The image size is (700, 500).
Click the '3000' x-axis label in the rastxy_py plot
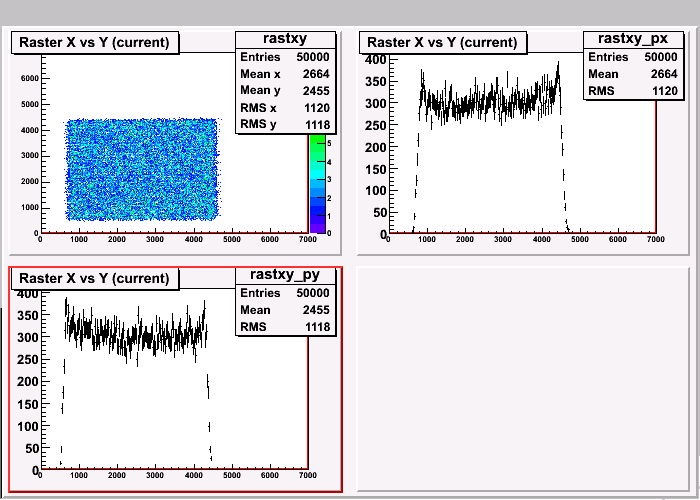(155, 475)
